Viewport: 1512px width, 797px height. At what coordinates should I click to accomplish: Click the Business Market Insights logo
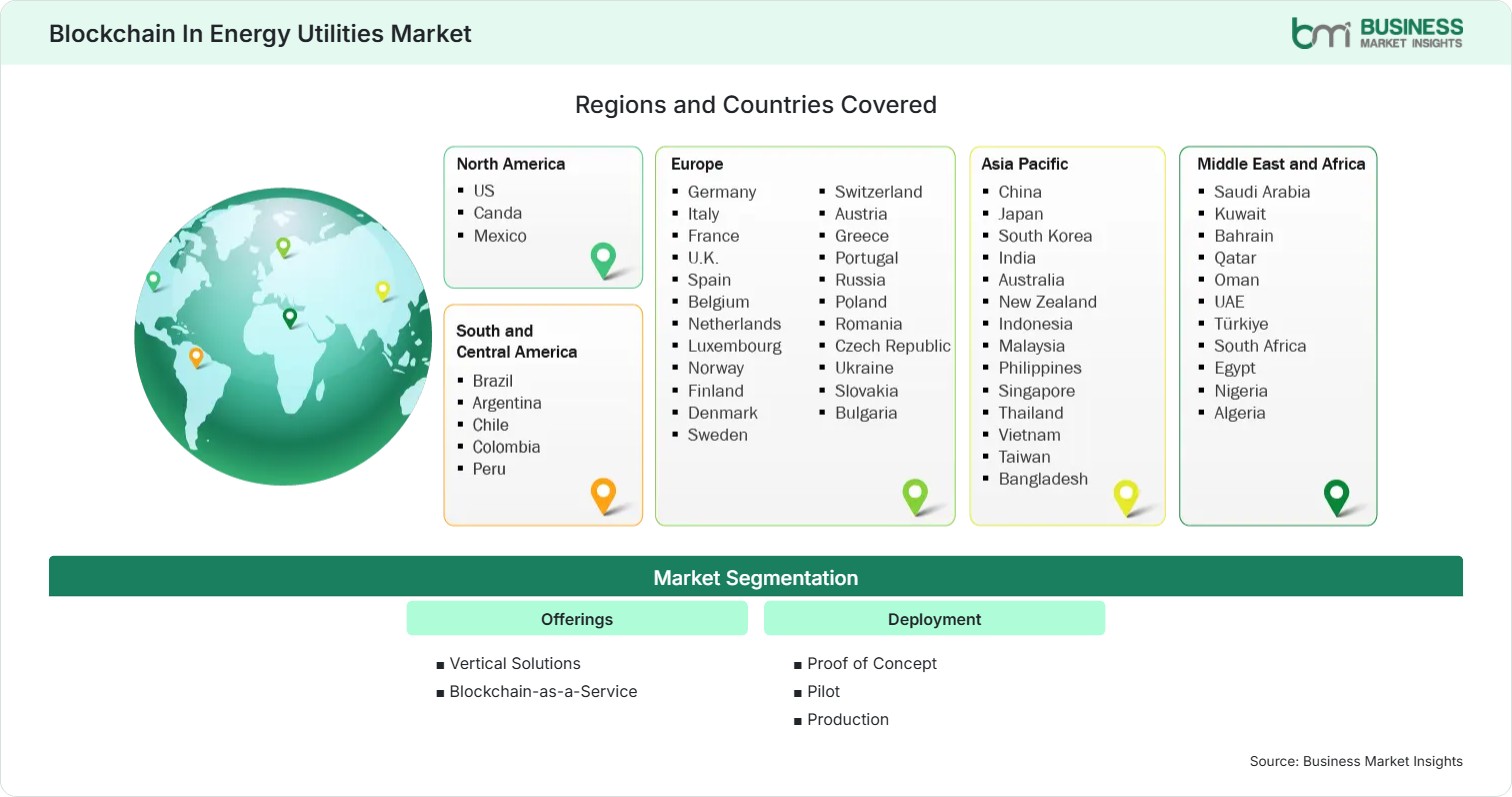click(x=1376, y=32)
